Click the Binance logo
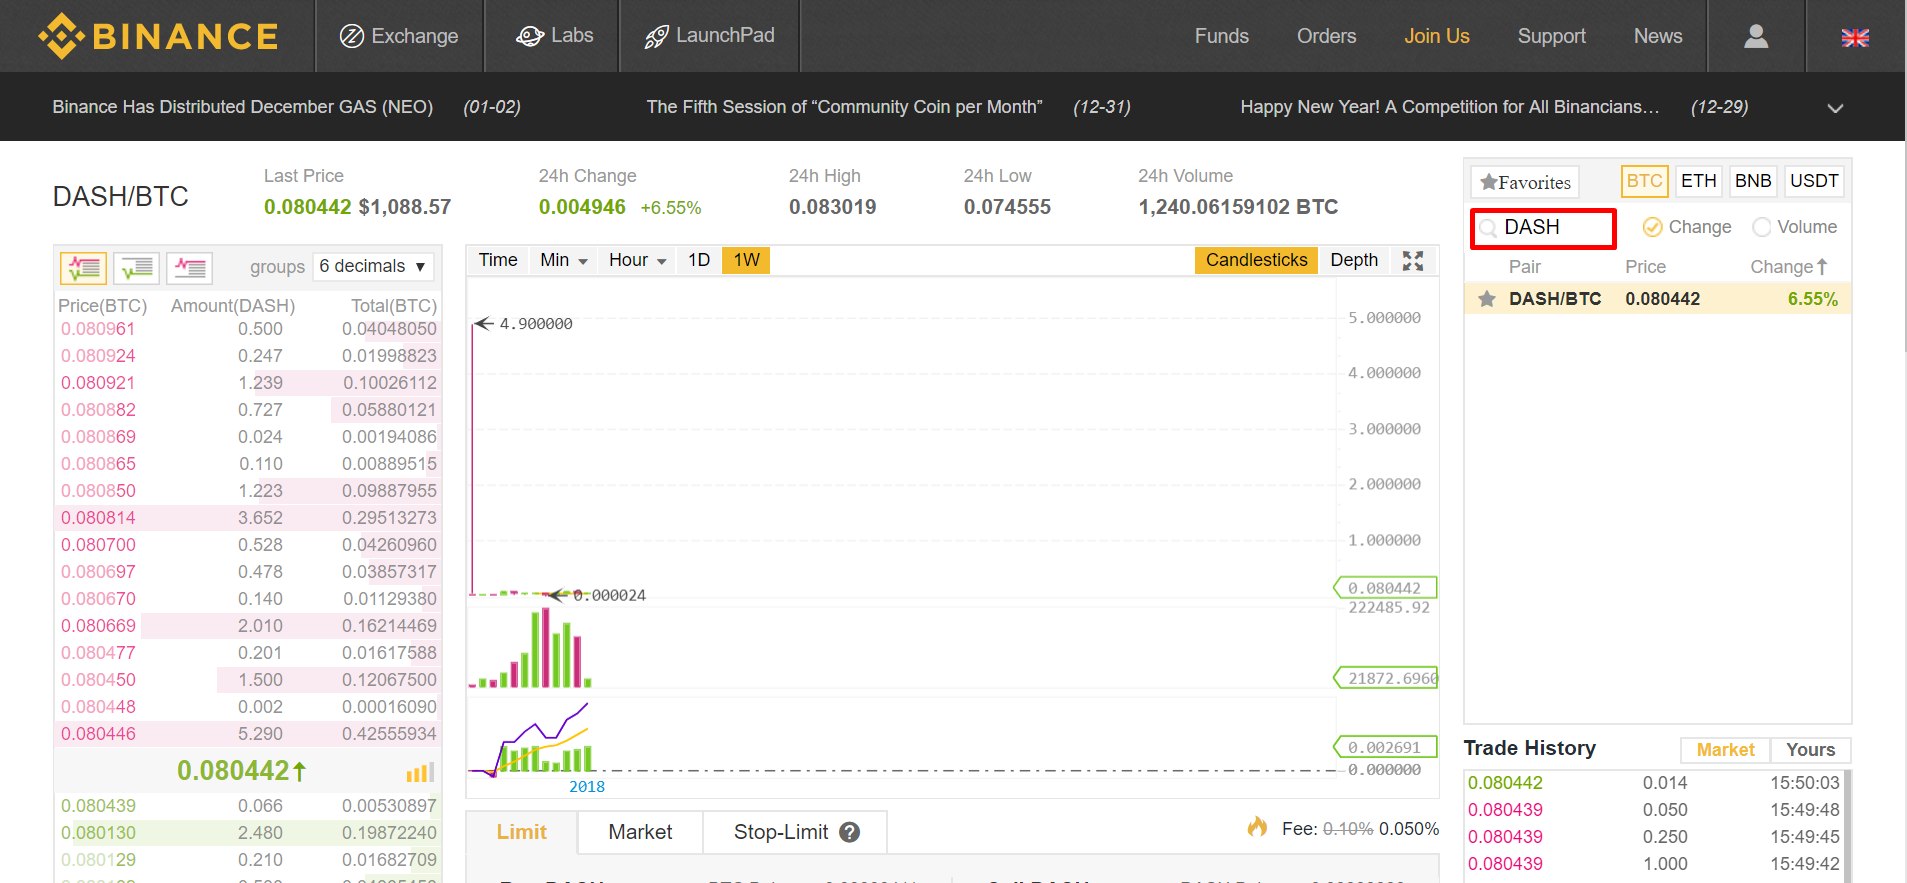The image size is (1907, 883). 158,36
